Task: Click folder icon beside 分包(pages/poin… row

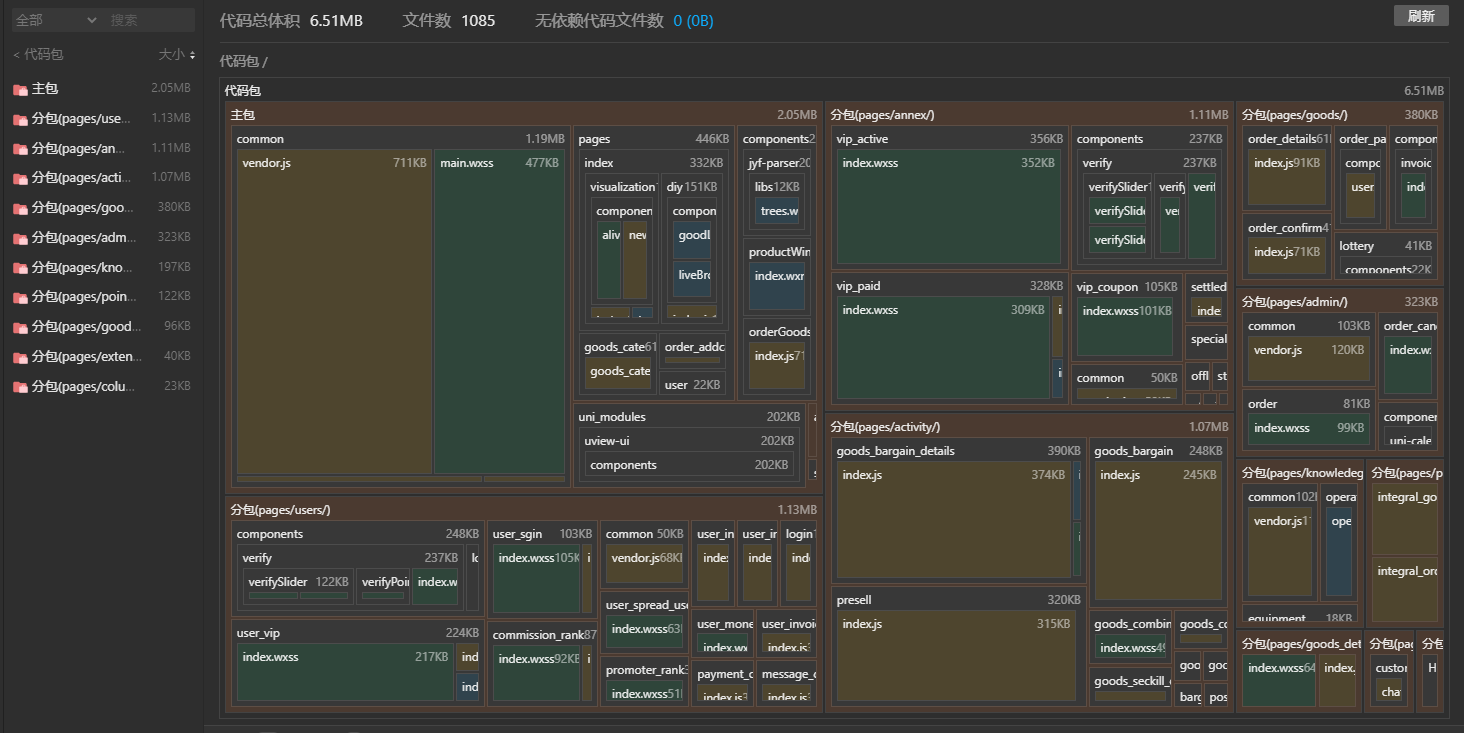Action: 20,297
